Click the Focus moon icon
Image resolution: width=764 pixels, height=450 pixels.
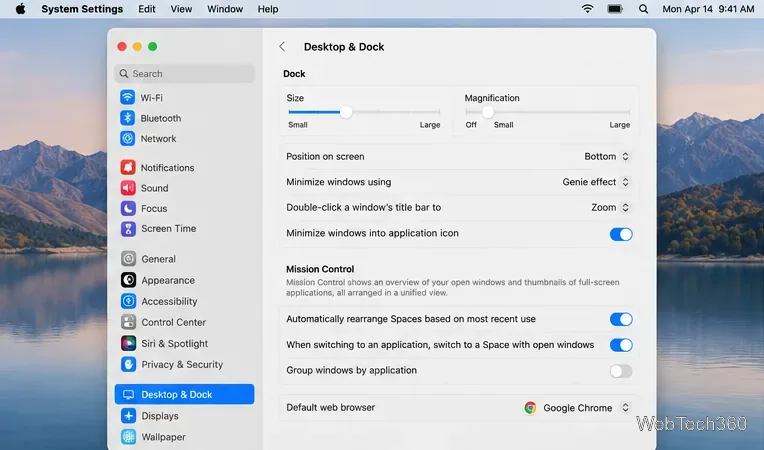pos(128,208)
